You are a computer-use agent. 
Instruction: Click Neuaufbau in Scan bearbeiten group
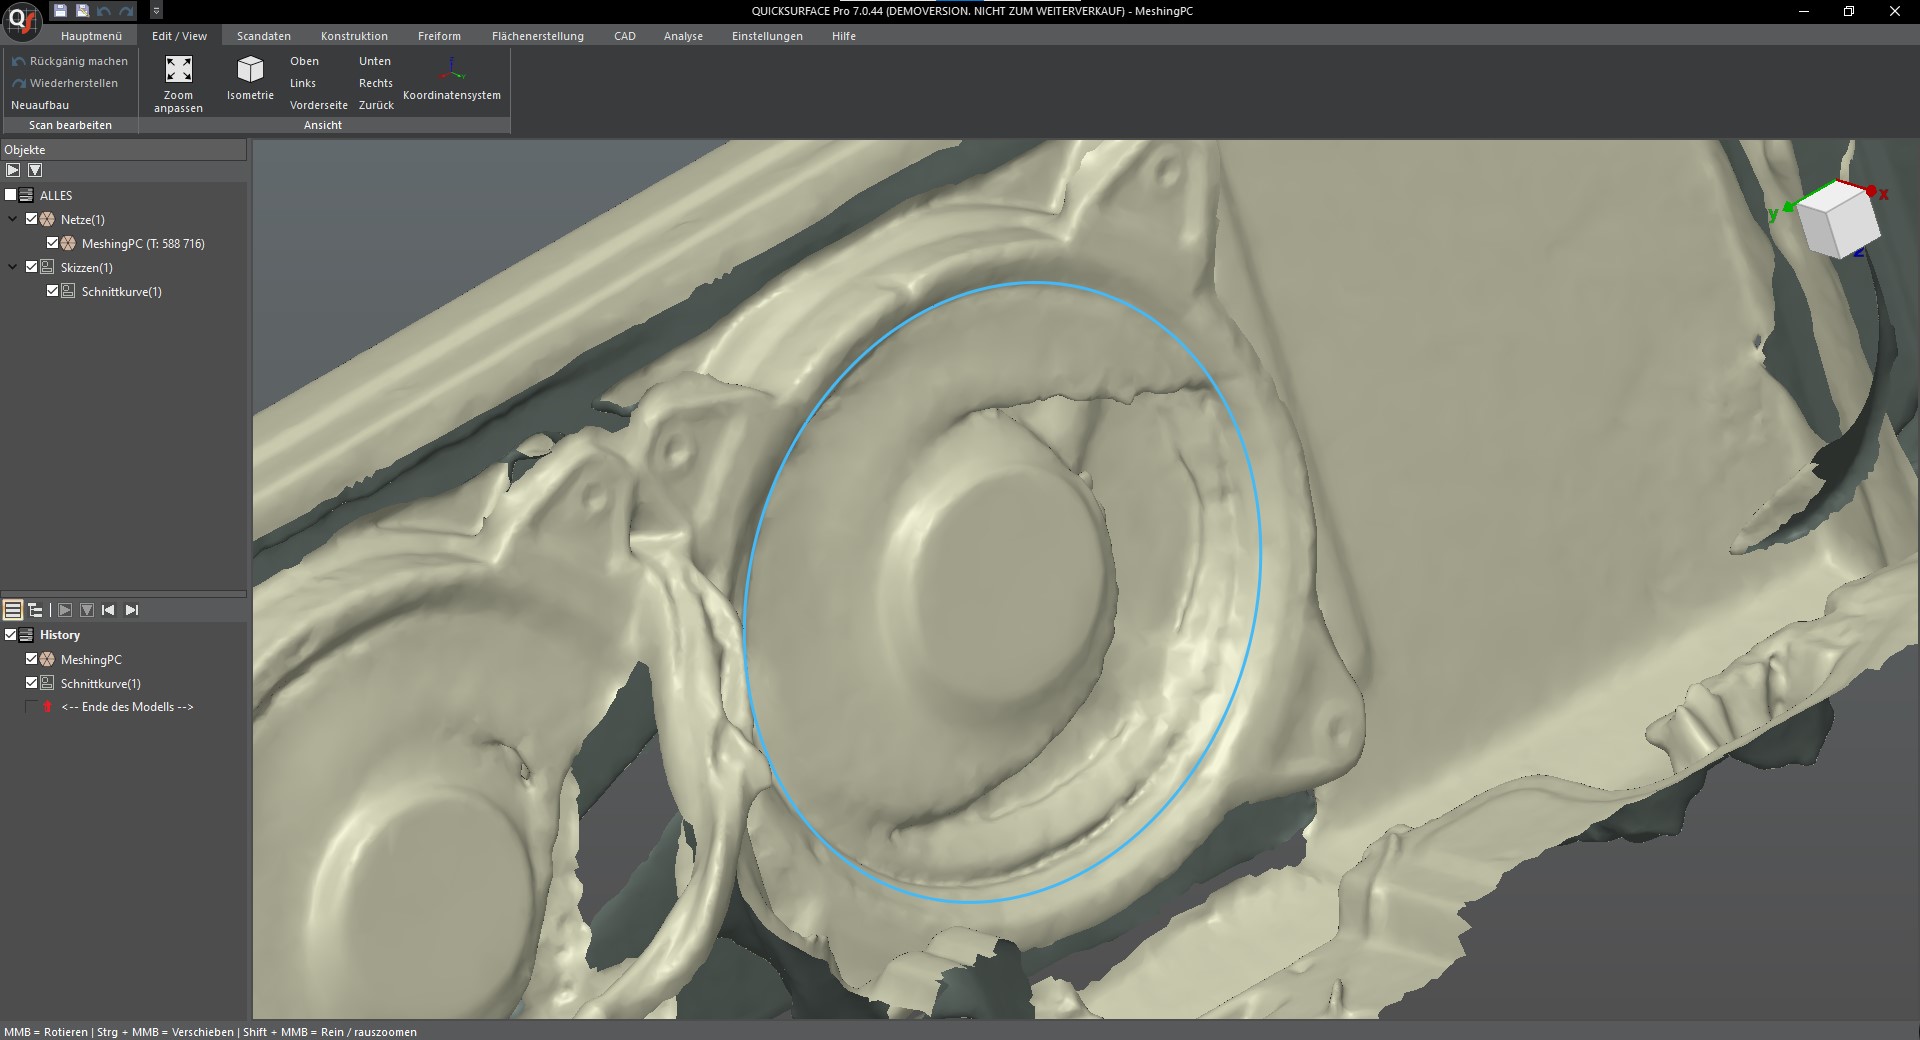pyautogui.click(x=40, y=105)
